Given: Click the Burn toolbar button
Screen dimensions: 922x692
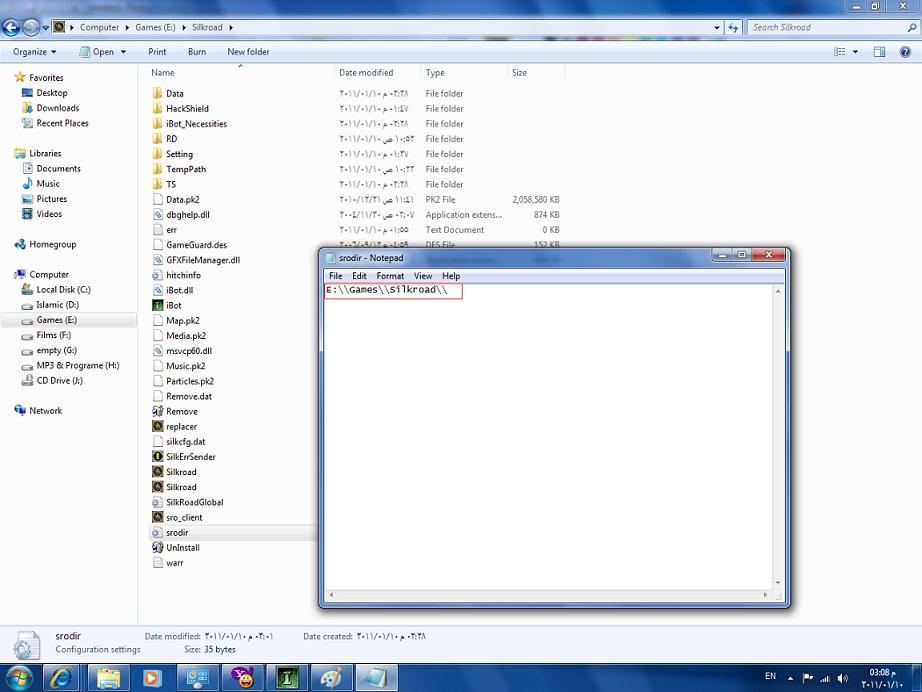Looking at the screenshot, I should coord(197,52).
